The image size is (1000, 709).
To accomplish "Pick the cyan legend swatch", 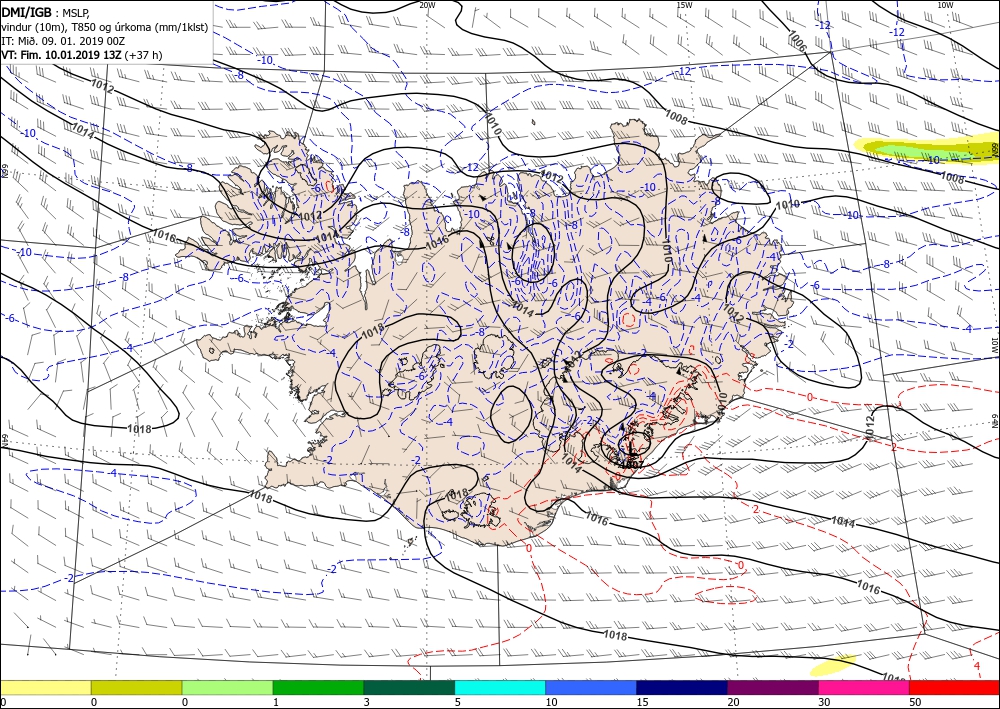I will coord(500,687).
